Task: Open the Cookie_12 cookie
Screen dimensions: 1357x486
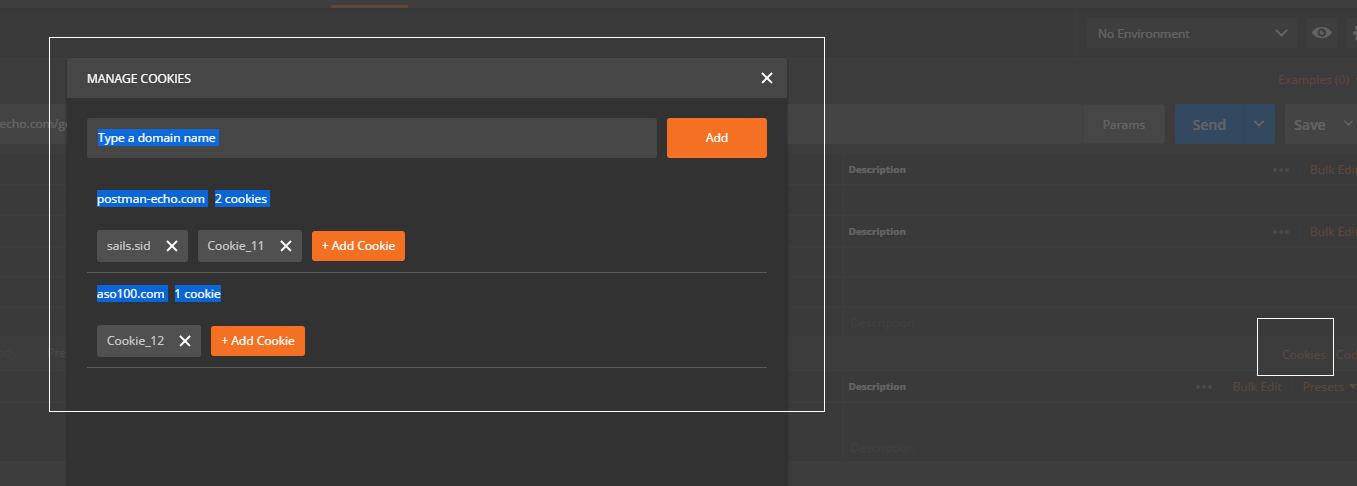Action: pyautogui.click(x=136, y=341)
